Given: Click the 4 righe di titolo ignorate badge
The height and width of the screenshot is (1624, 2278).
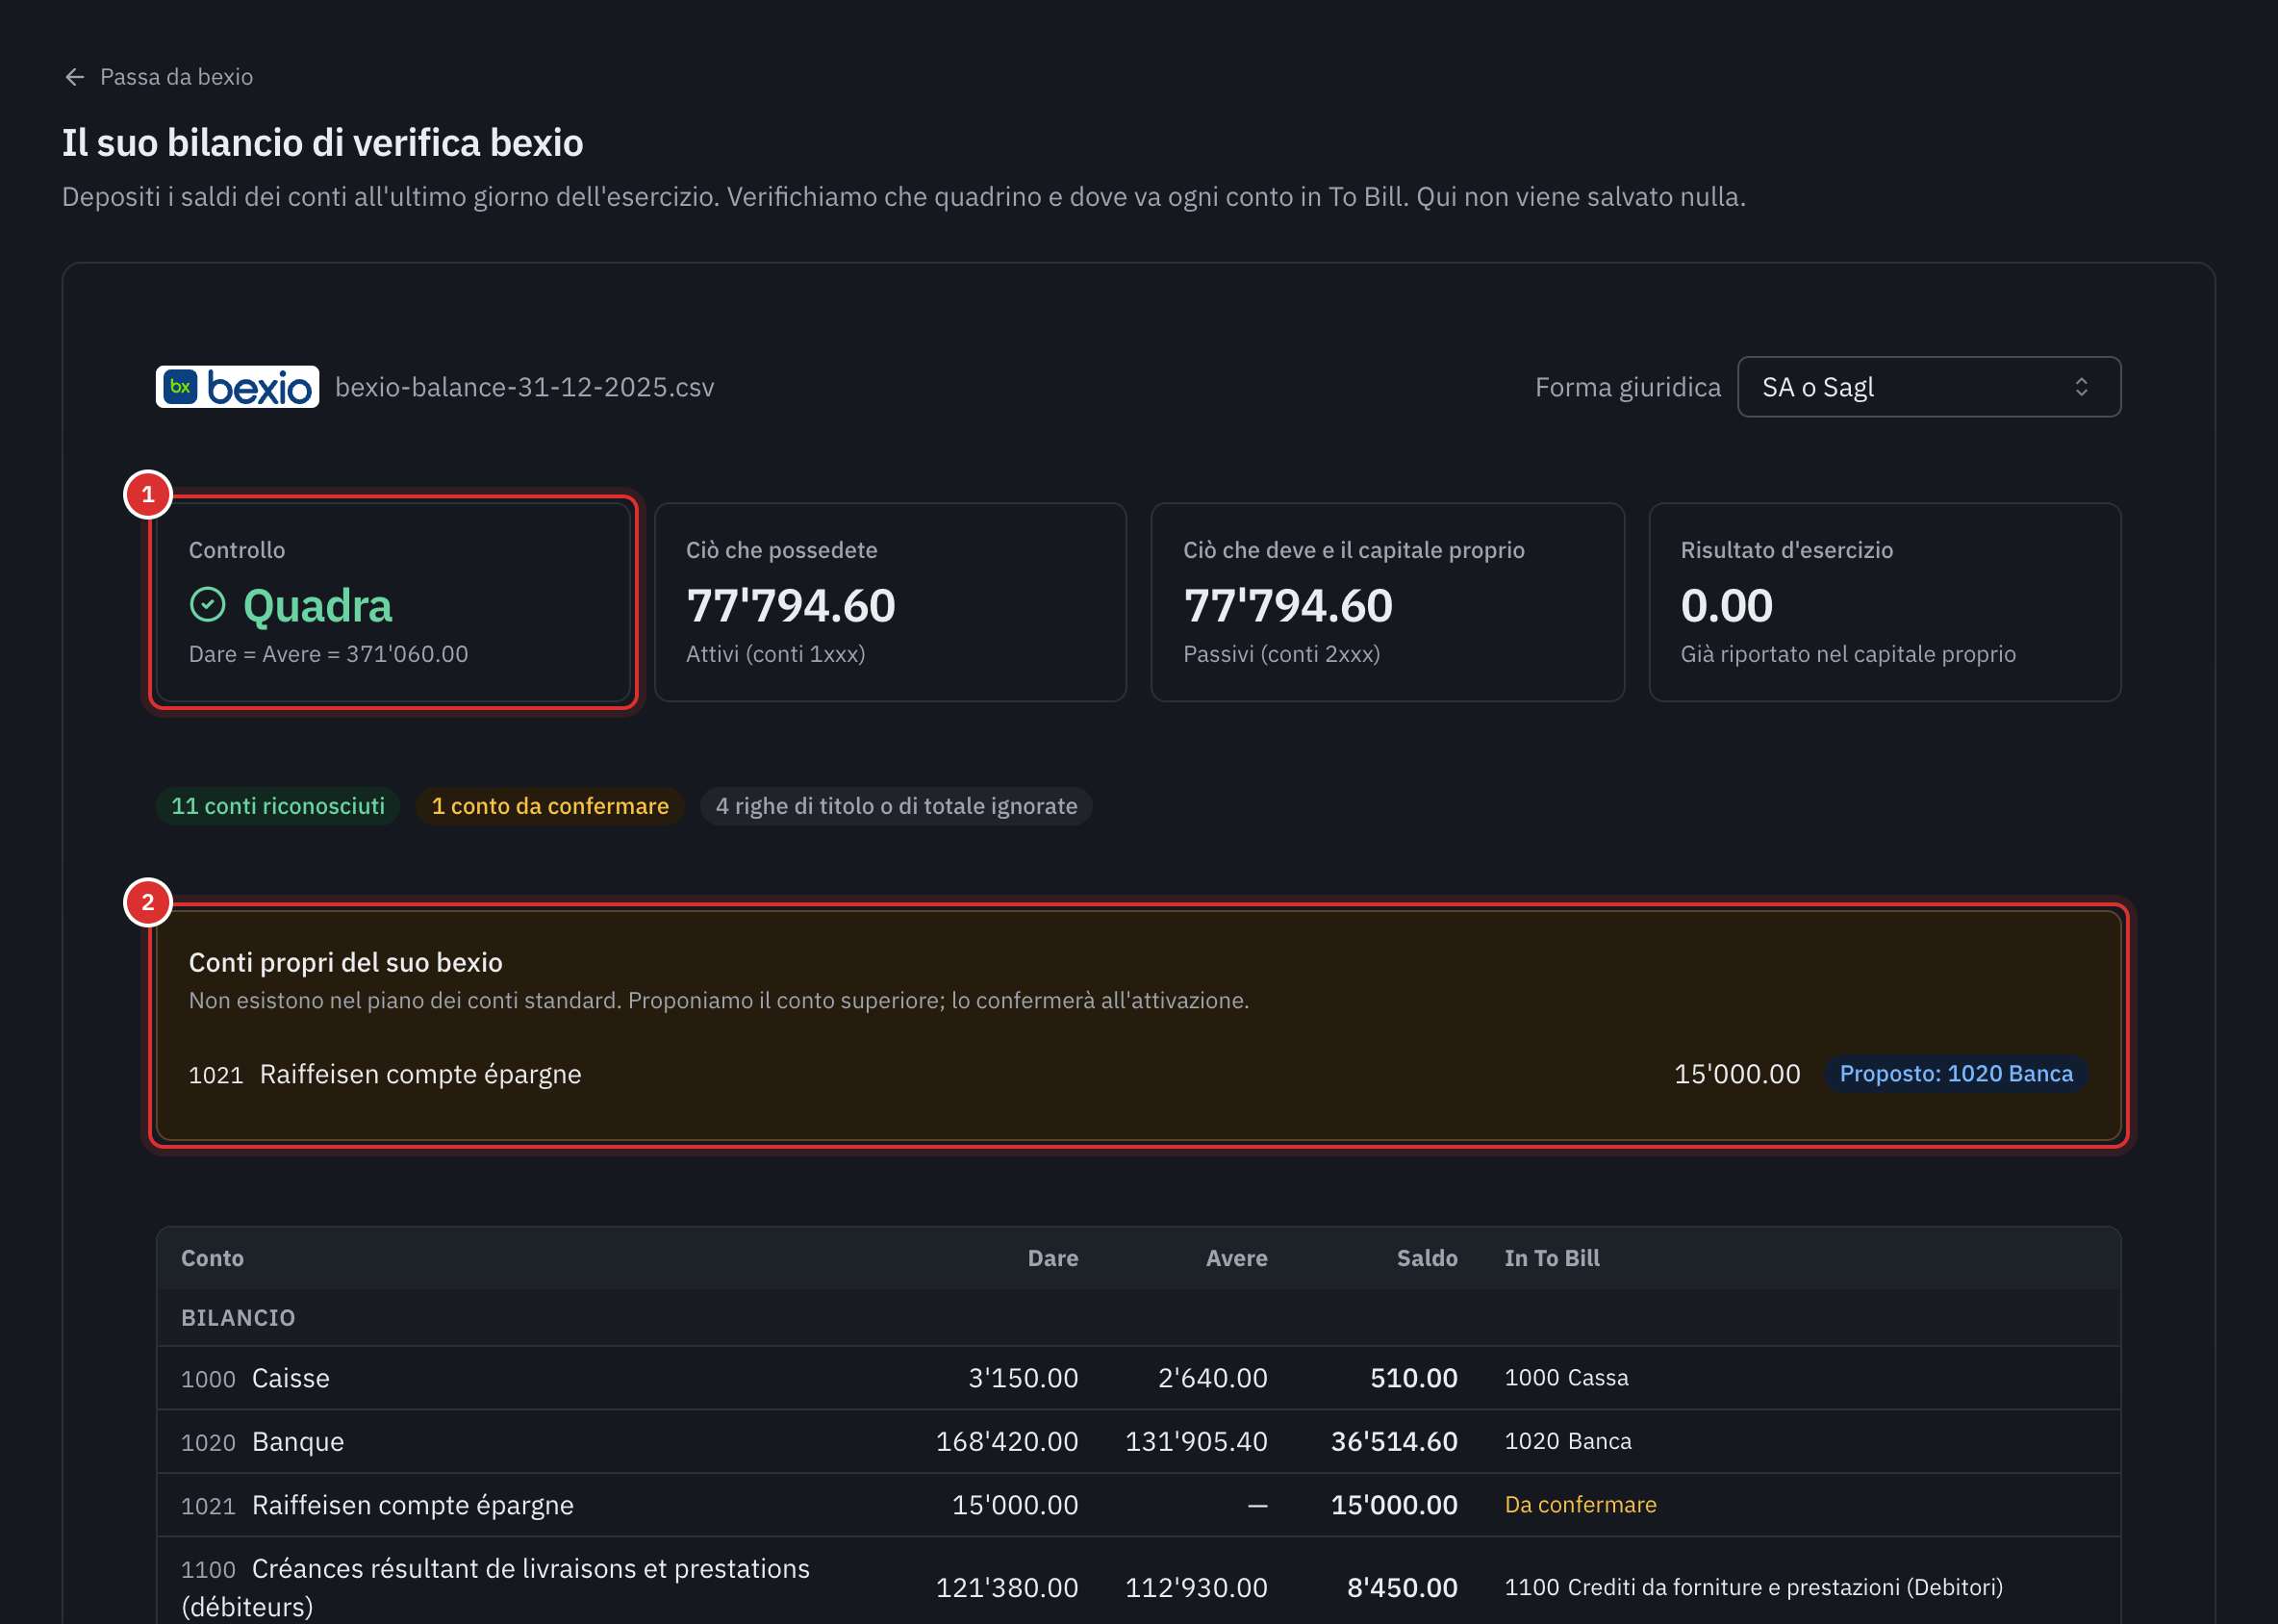Looking at the screenshot, I should 896,806.
